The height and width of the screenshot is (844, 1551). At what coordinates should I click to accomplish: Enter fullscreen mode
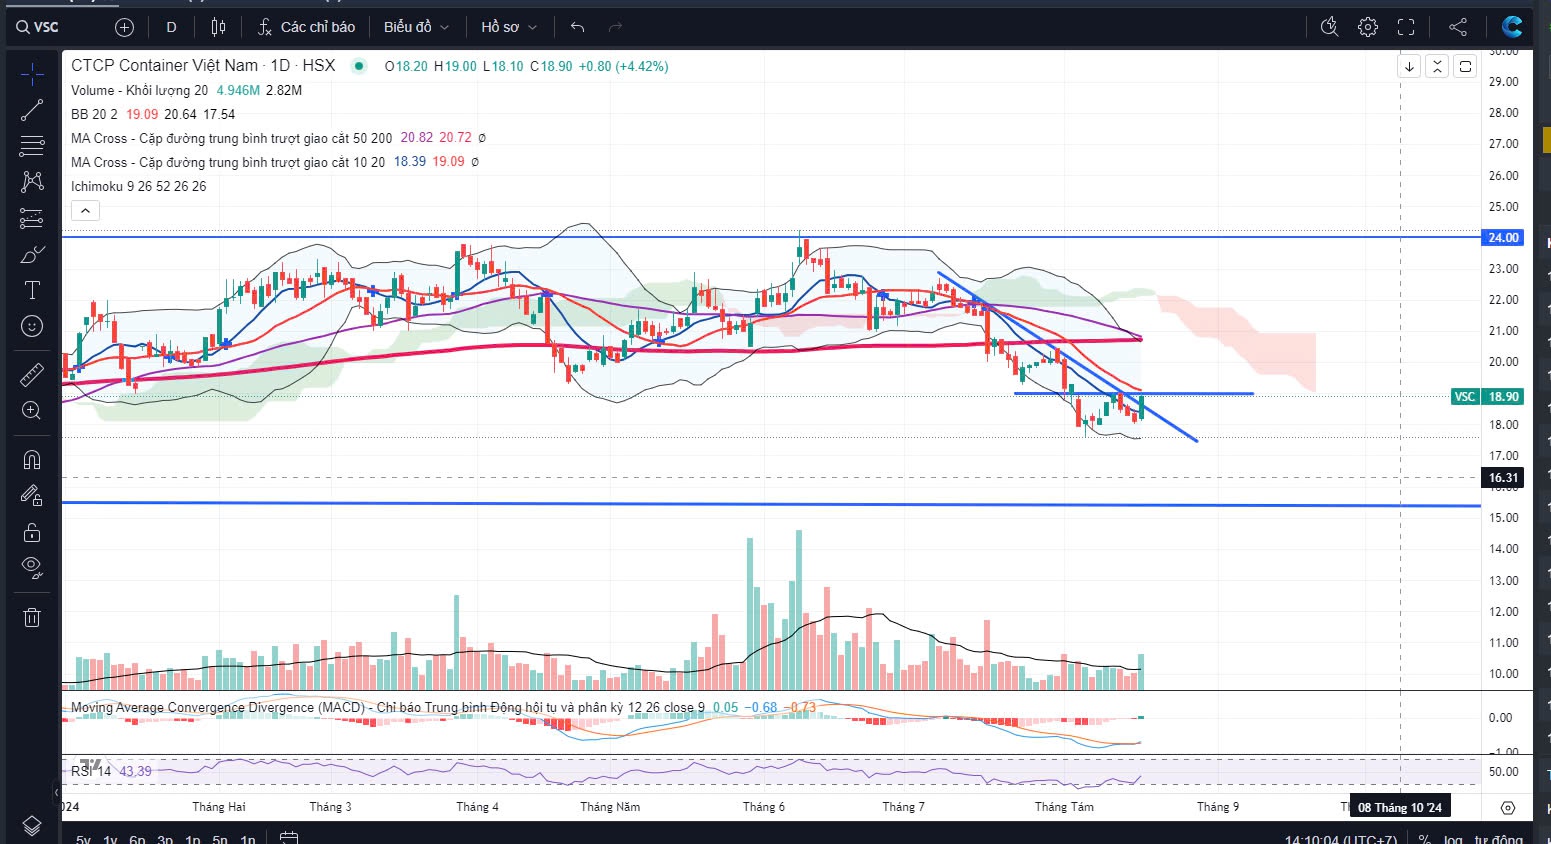(1406, 27)
